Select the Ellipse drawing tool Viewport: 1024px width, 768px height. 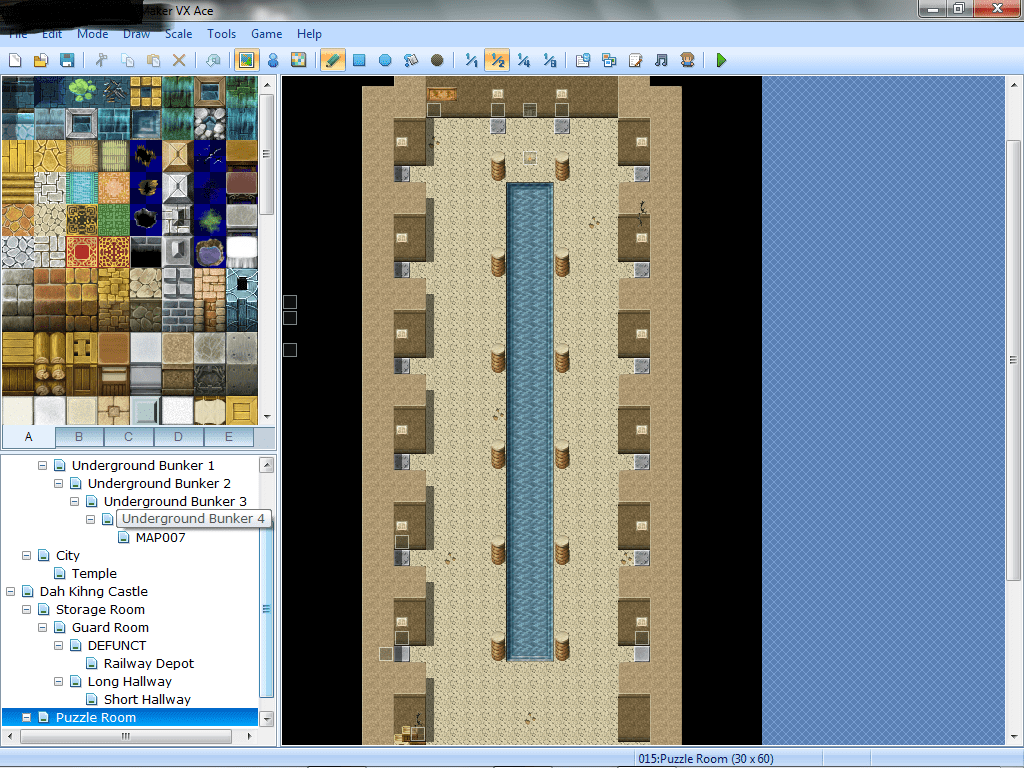(385, 60)
